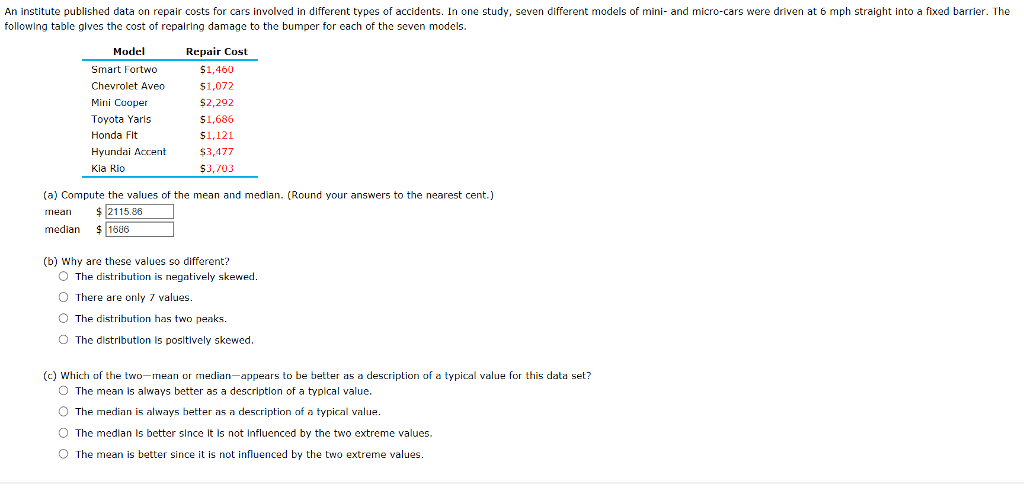Image resolution: width=1024 pixels, height=497 pixels.
Task: Click the Hyundai Accent model name
Action: [129, 152]
